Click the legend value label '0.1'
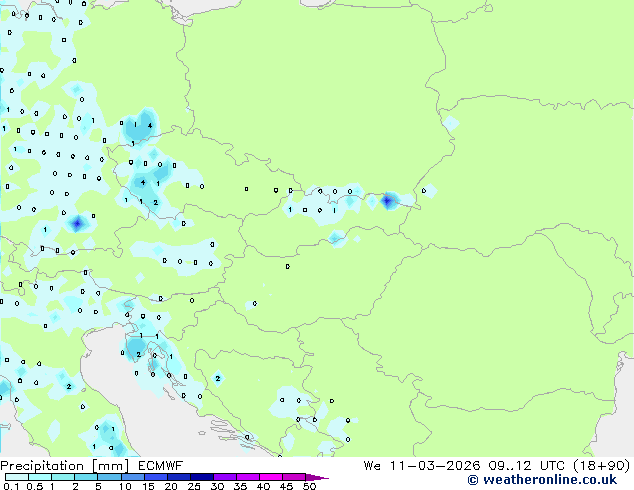The image size is (634, 490). tap(11, 486)
